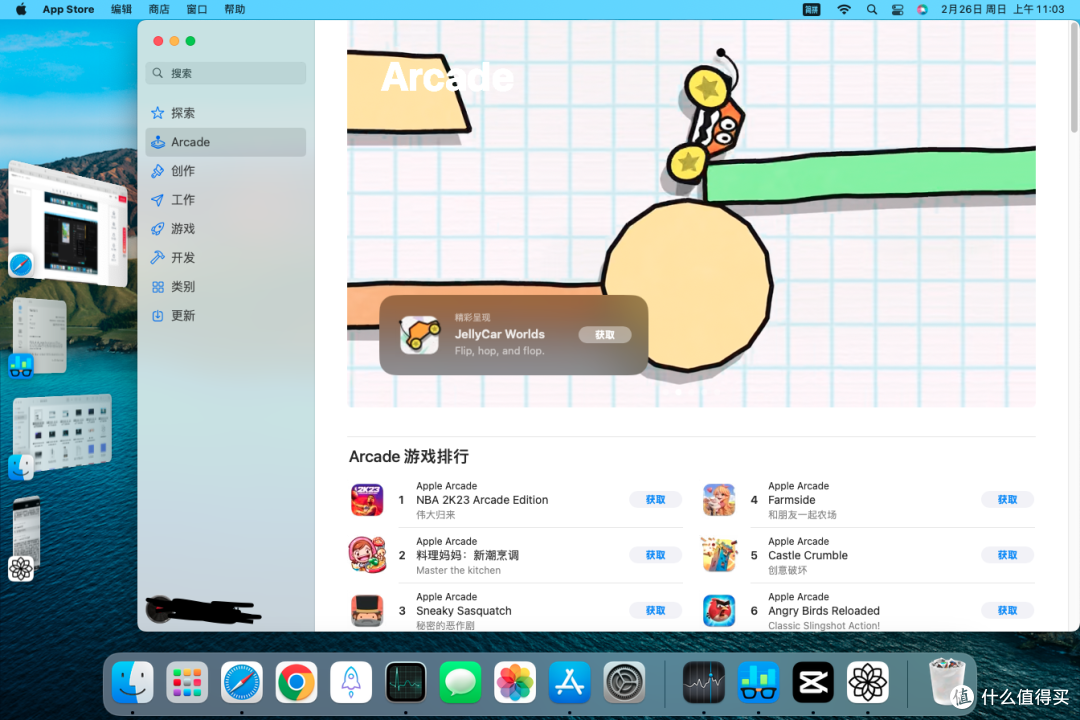Viewport: 1080px width, 720px height.
Task: Open the 帮助 menu
Action: click(235, 10)
